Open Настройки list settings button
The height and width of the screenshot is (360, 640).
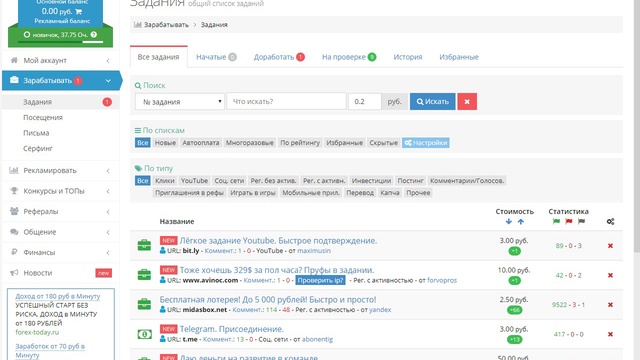pyautogui.click(x=426, y=143)
